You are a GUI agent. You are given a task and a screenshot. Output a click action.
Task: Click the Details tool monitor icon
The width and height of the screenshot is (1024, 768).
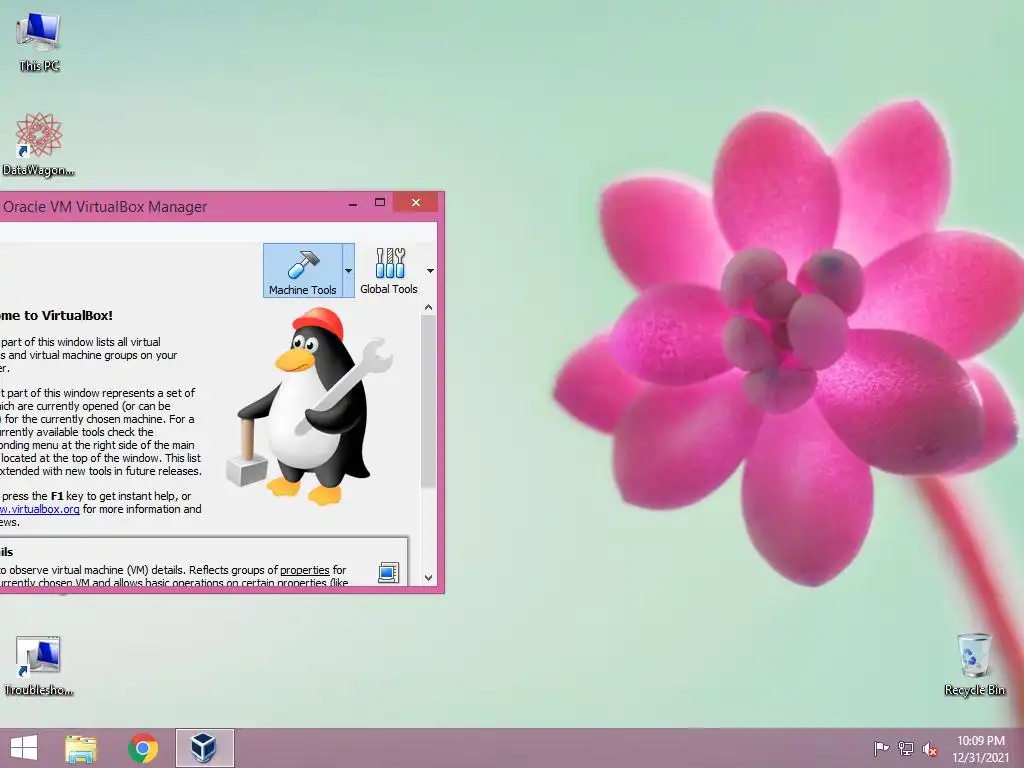click(389, 573)
